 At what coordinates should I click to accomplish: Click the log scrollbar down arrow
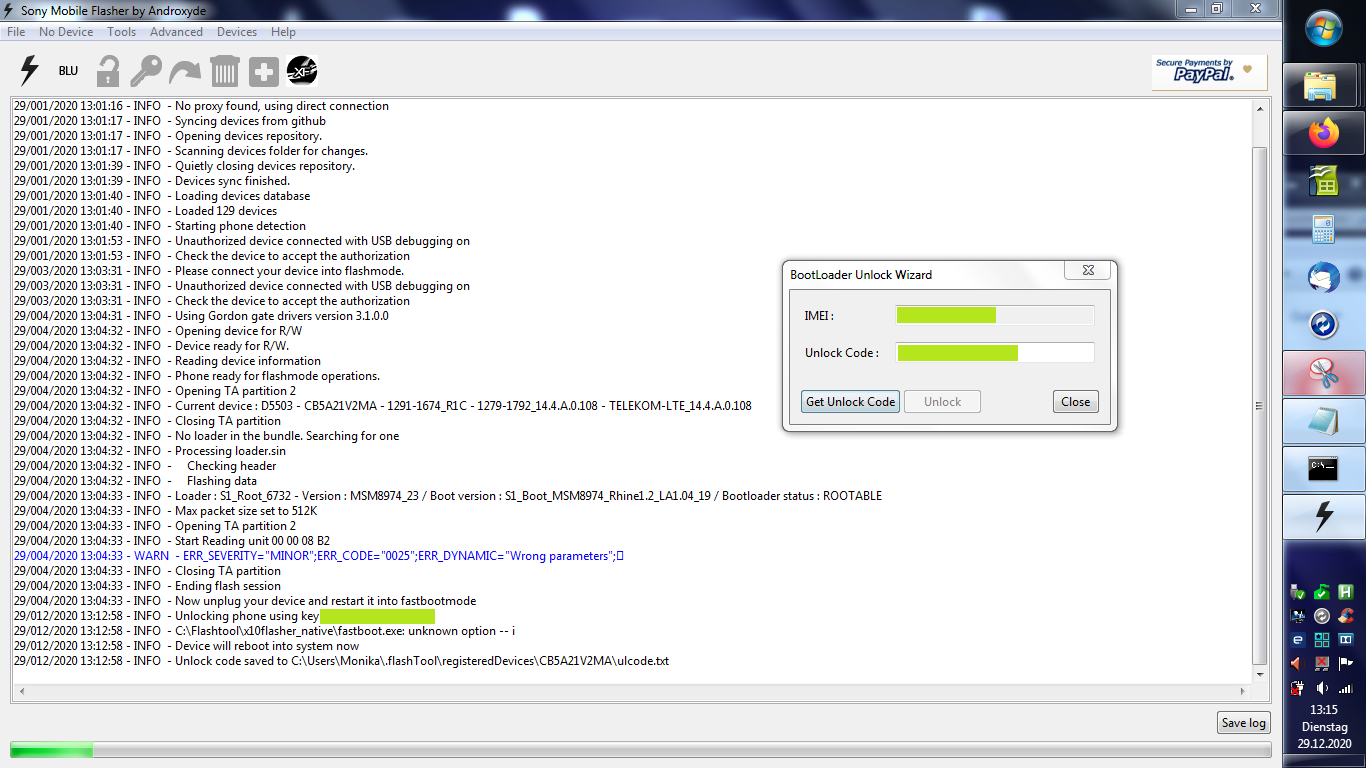pyautogui.click(x=1260, y=676)
